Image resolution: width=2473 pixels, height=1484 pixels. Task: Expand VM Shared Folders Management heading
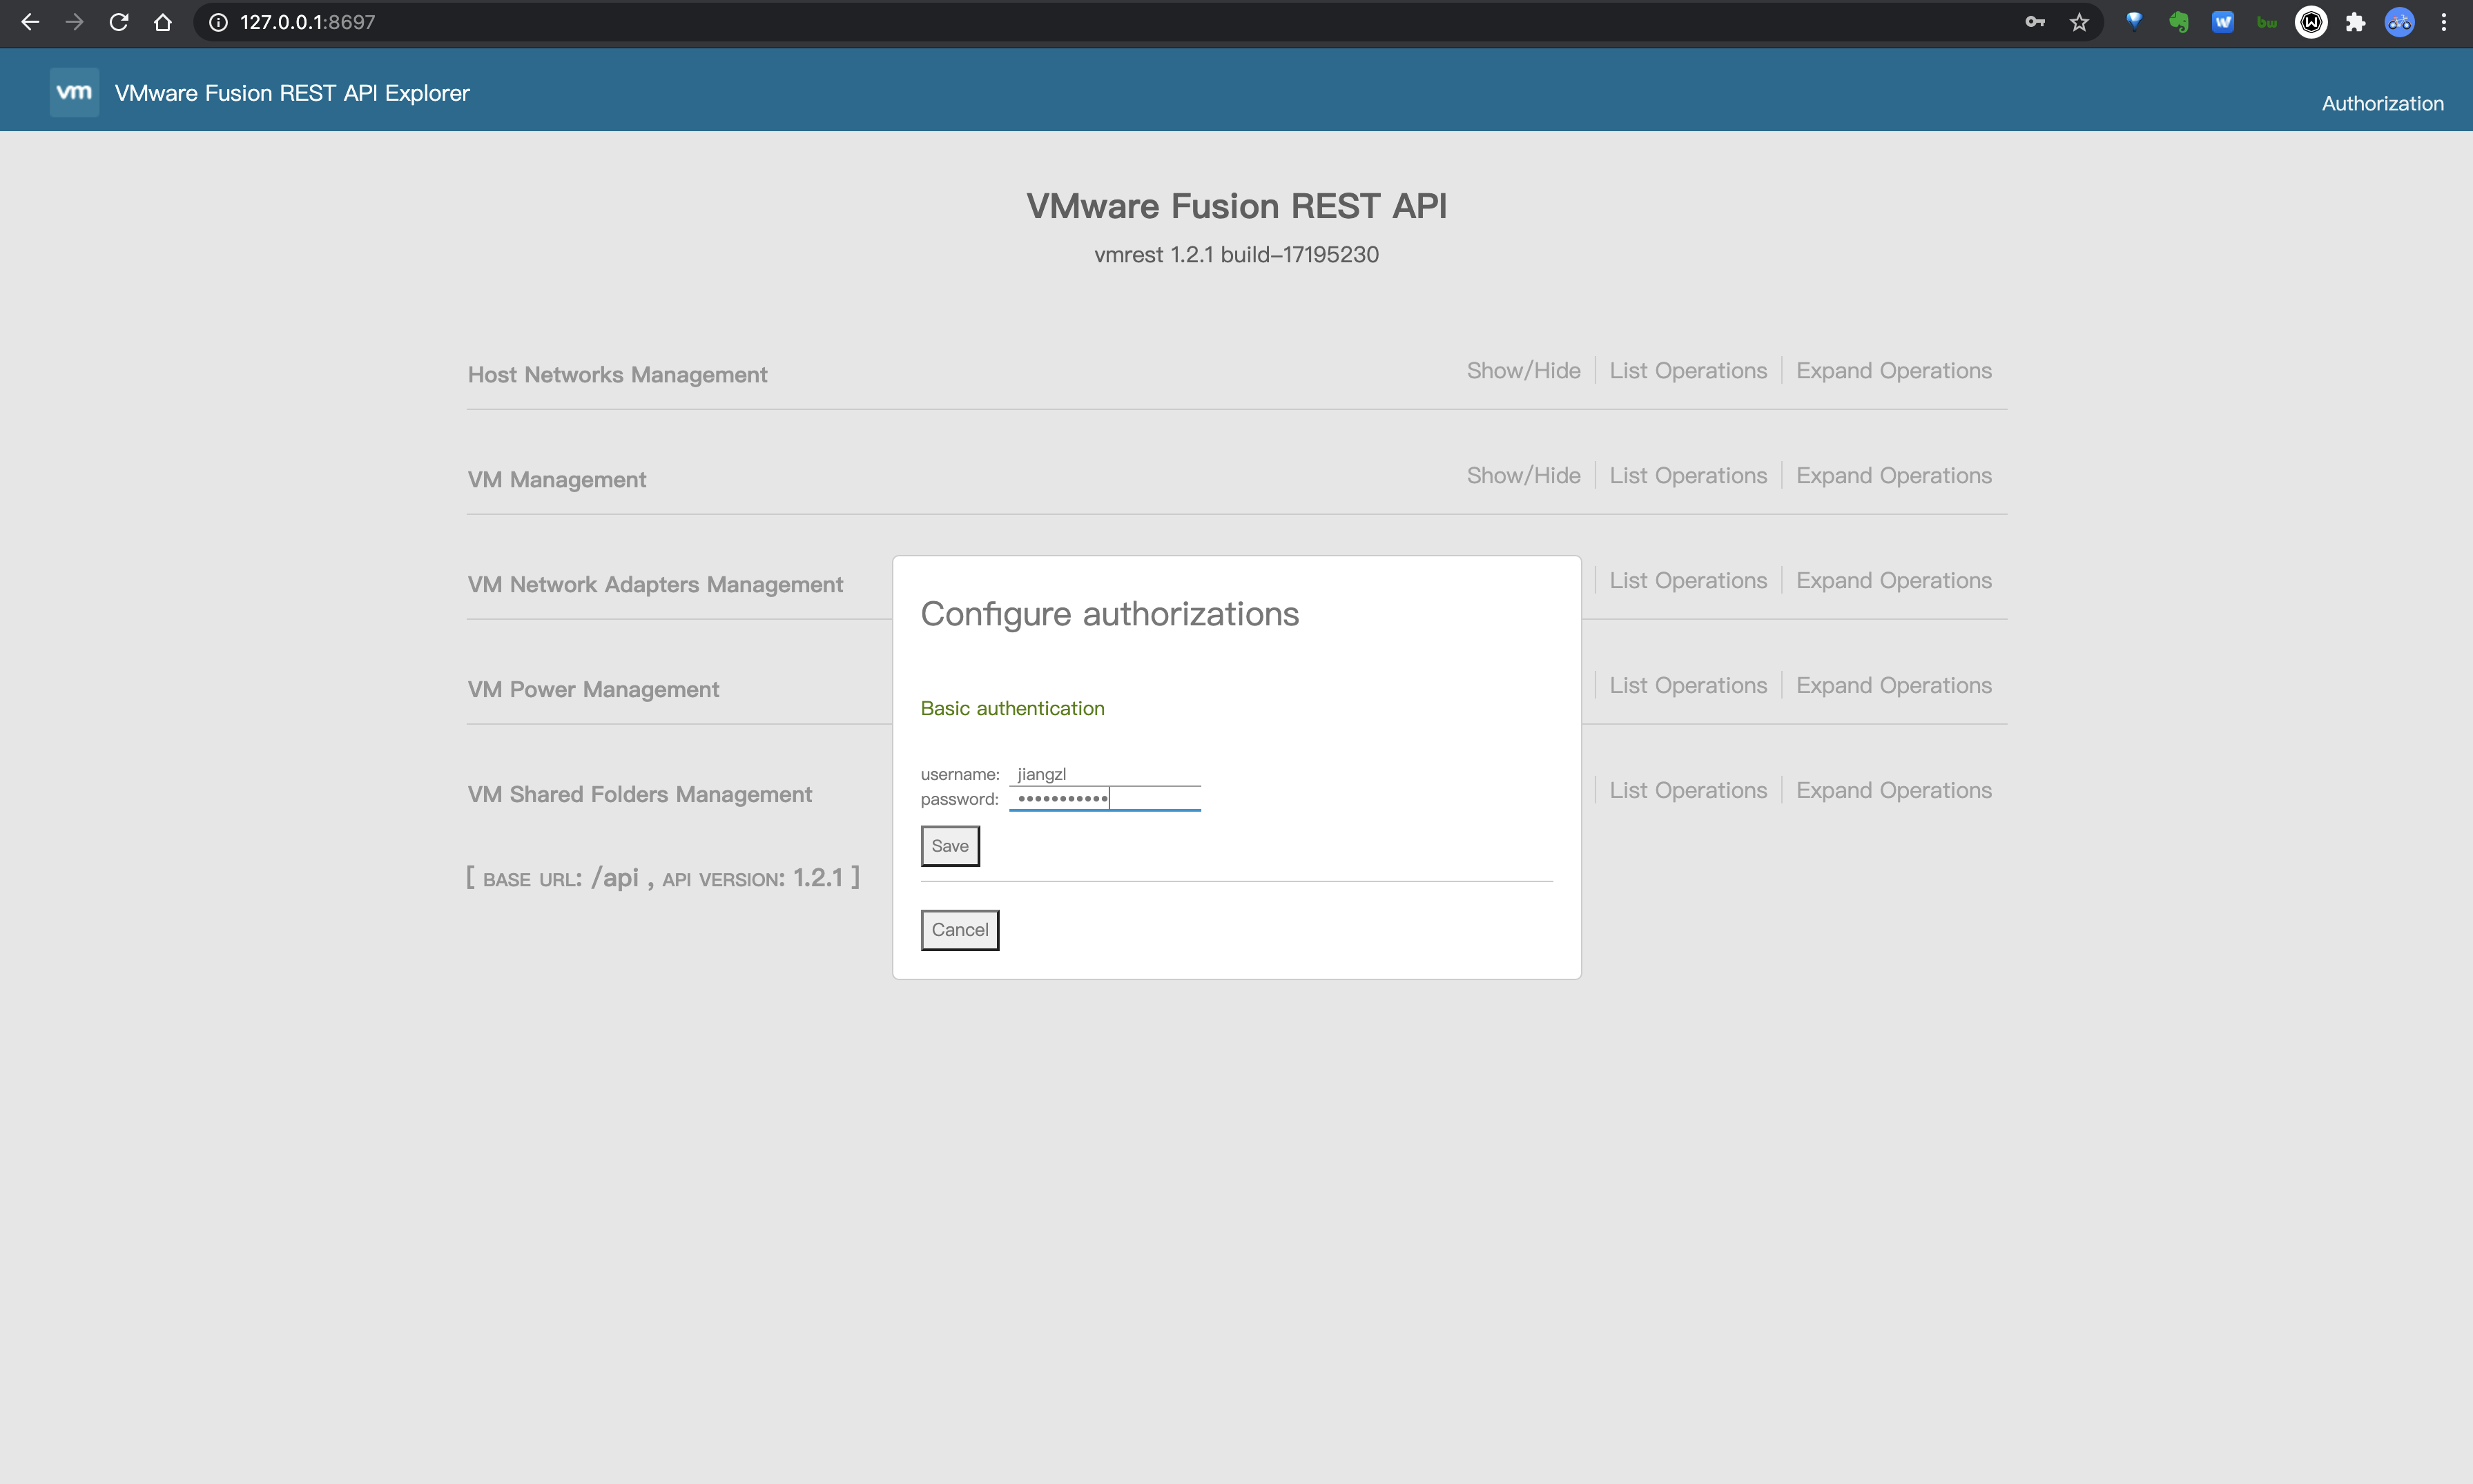pyautogui.click(x=640, y=794)
